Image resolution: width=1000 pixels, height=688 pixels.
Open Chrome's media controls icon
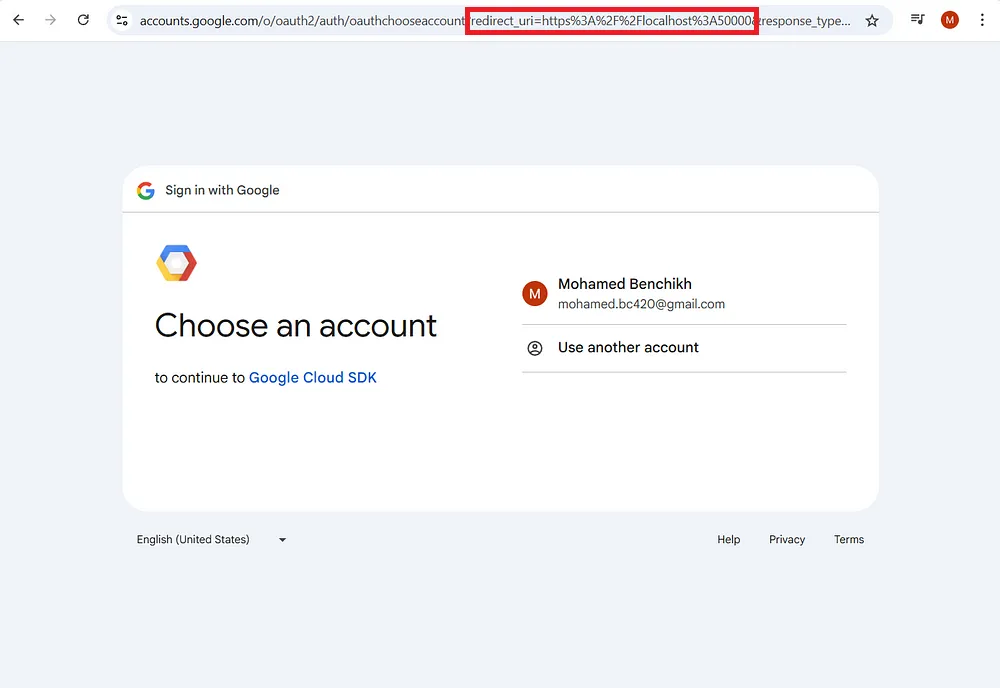917,19
